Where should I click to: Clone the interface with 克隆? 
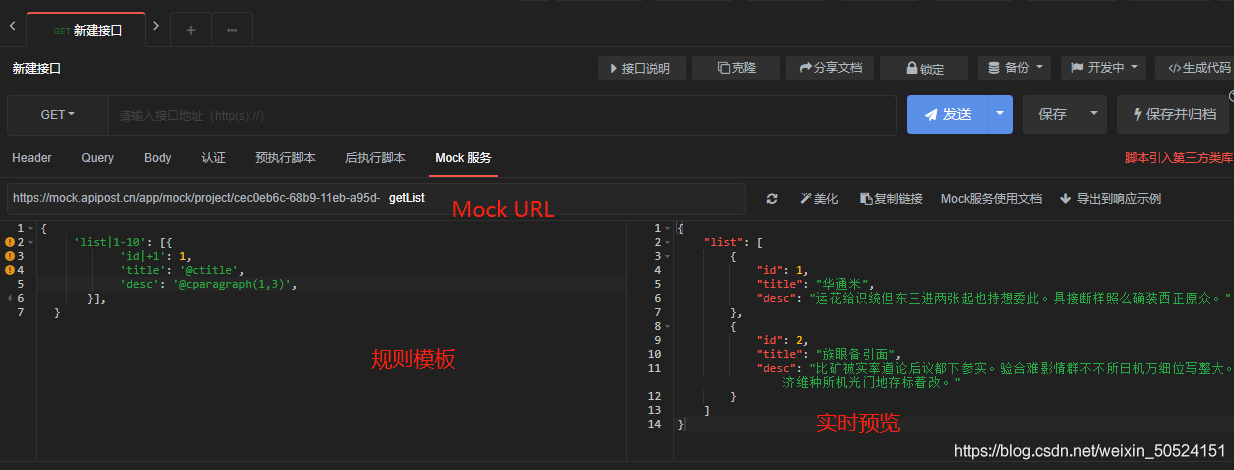(737, 68)
